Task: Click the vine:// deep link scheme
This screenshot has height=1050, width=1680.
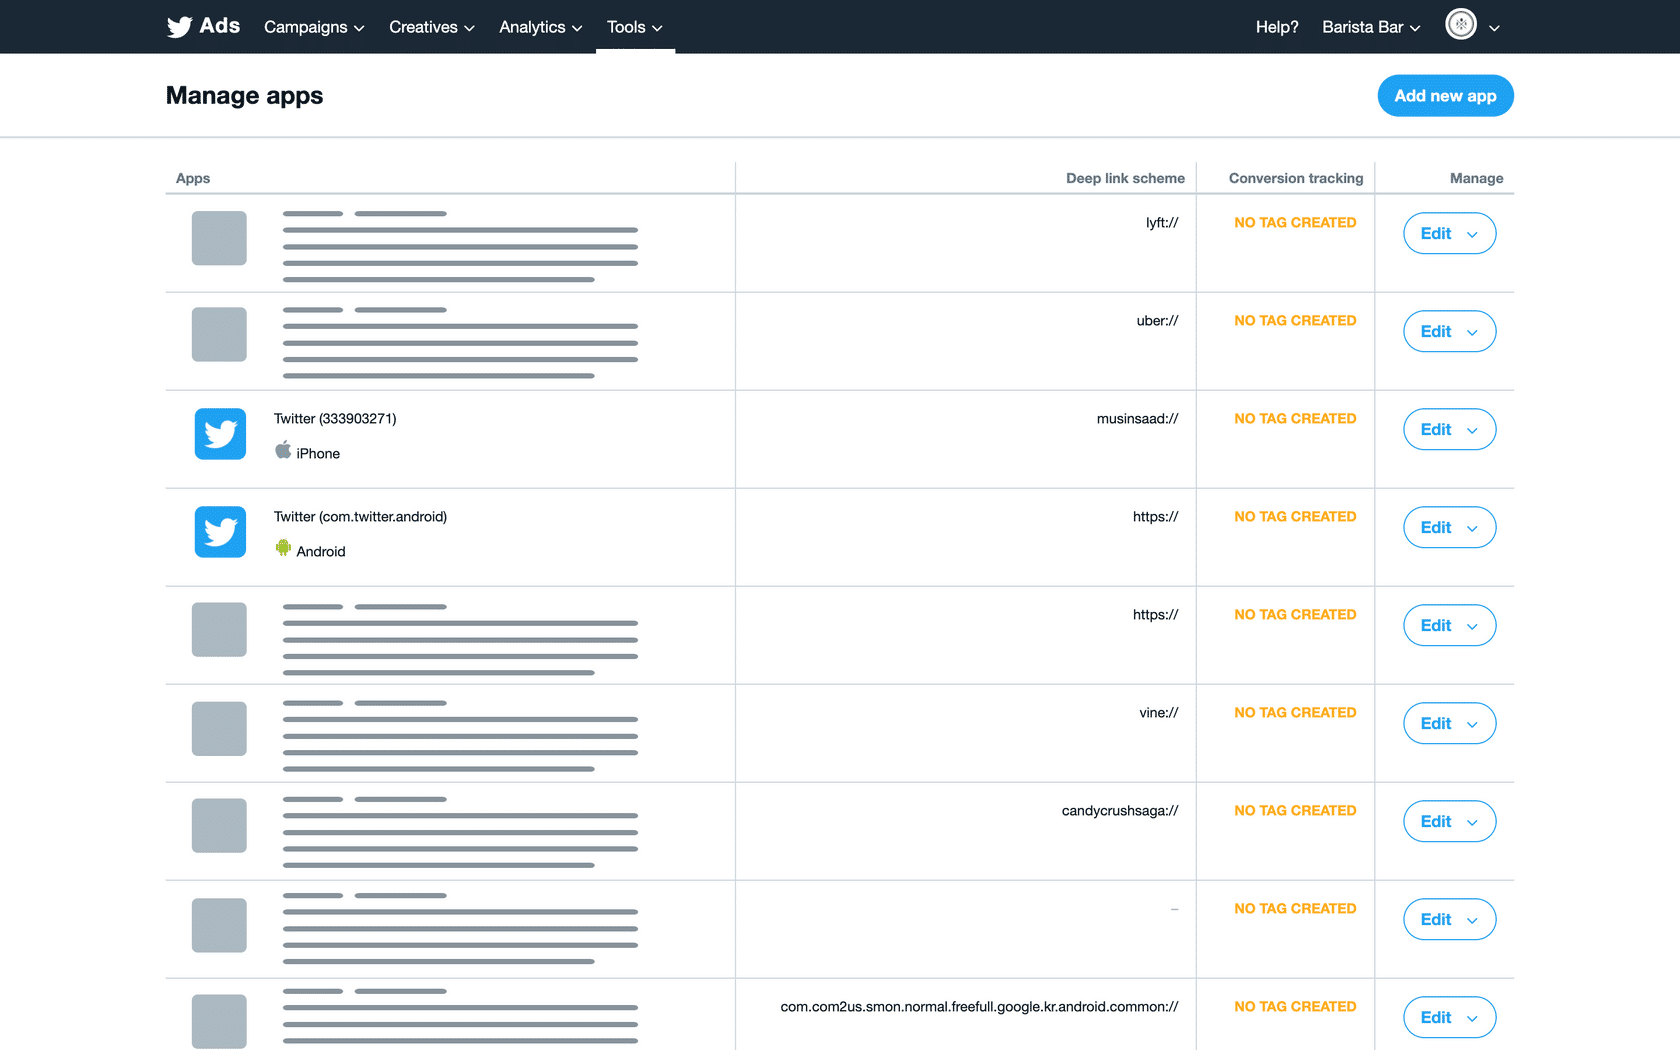Action: pyautogui.click(x=1158, y=712)
